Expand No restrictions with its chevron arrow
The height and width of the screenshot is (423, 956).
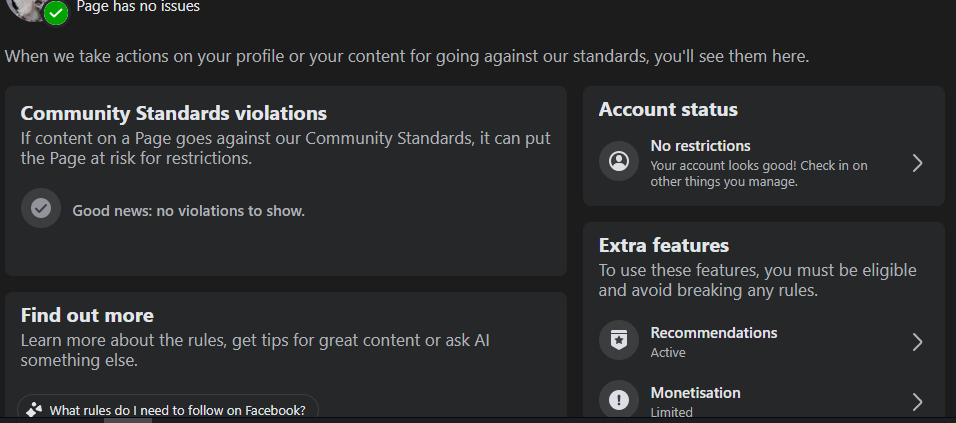pos(918,163)
